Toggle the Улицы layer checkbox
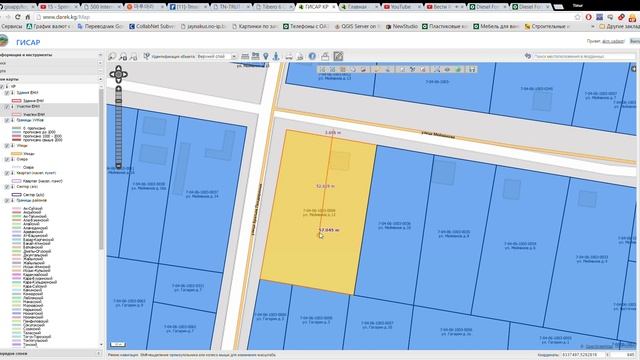The height and width of the screenshot is (360, 640). pos(7,146)
